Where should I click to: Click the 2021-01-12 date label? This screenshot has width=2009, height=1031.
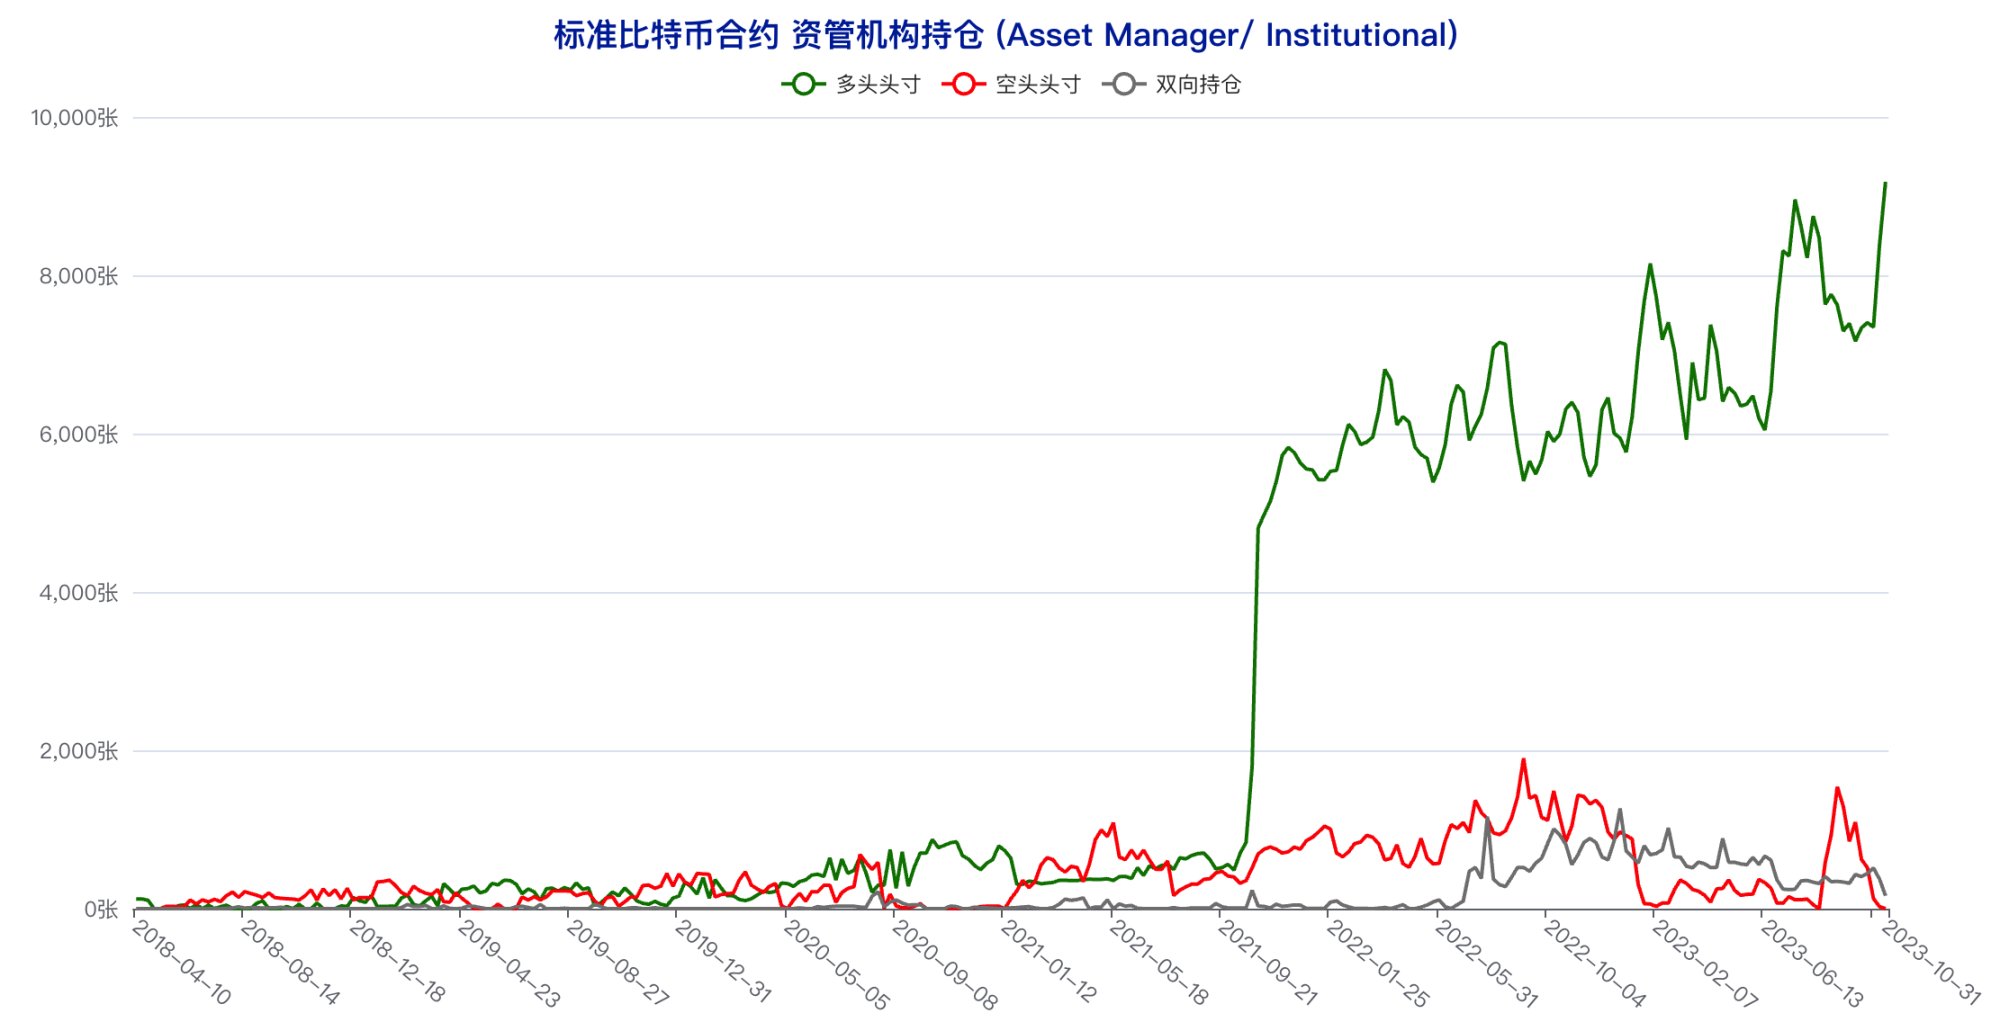click(x=1050, y=962)
